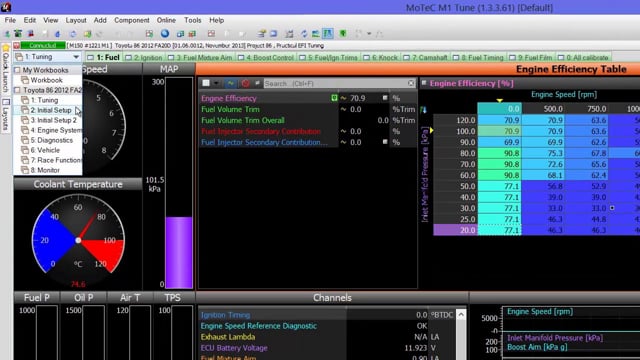Switch to the 2: Ignition worksheet tab

[144, 58]
